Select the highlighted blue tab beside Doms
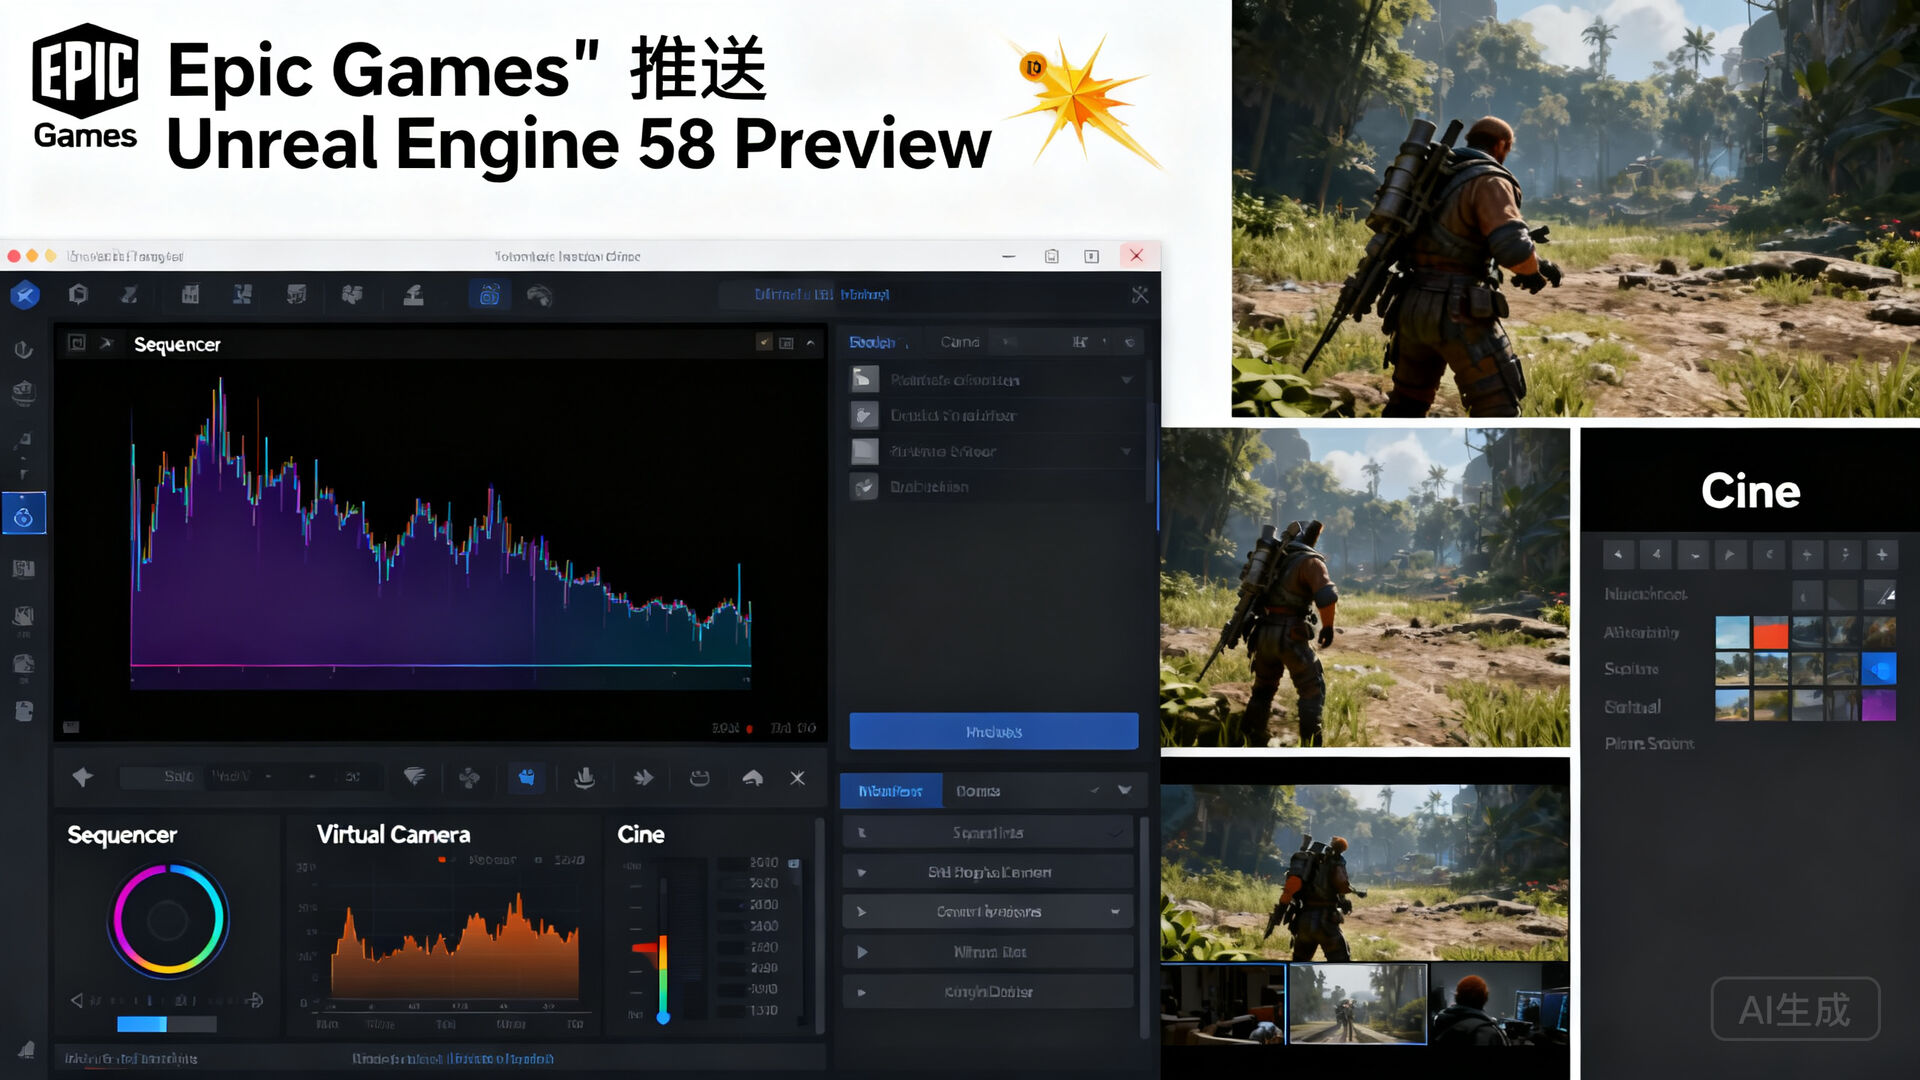 click(x=890, y=791)
